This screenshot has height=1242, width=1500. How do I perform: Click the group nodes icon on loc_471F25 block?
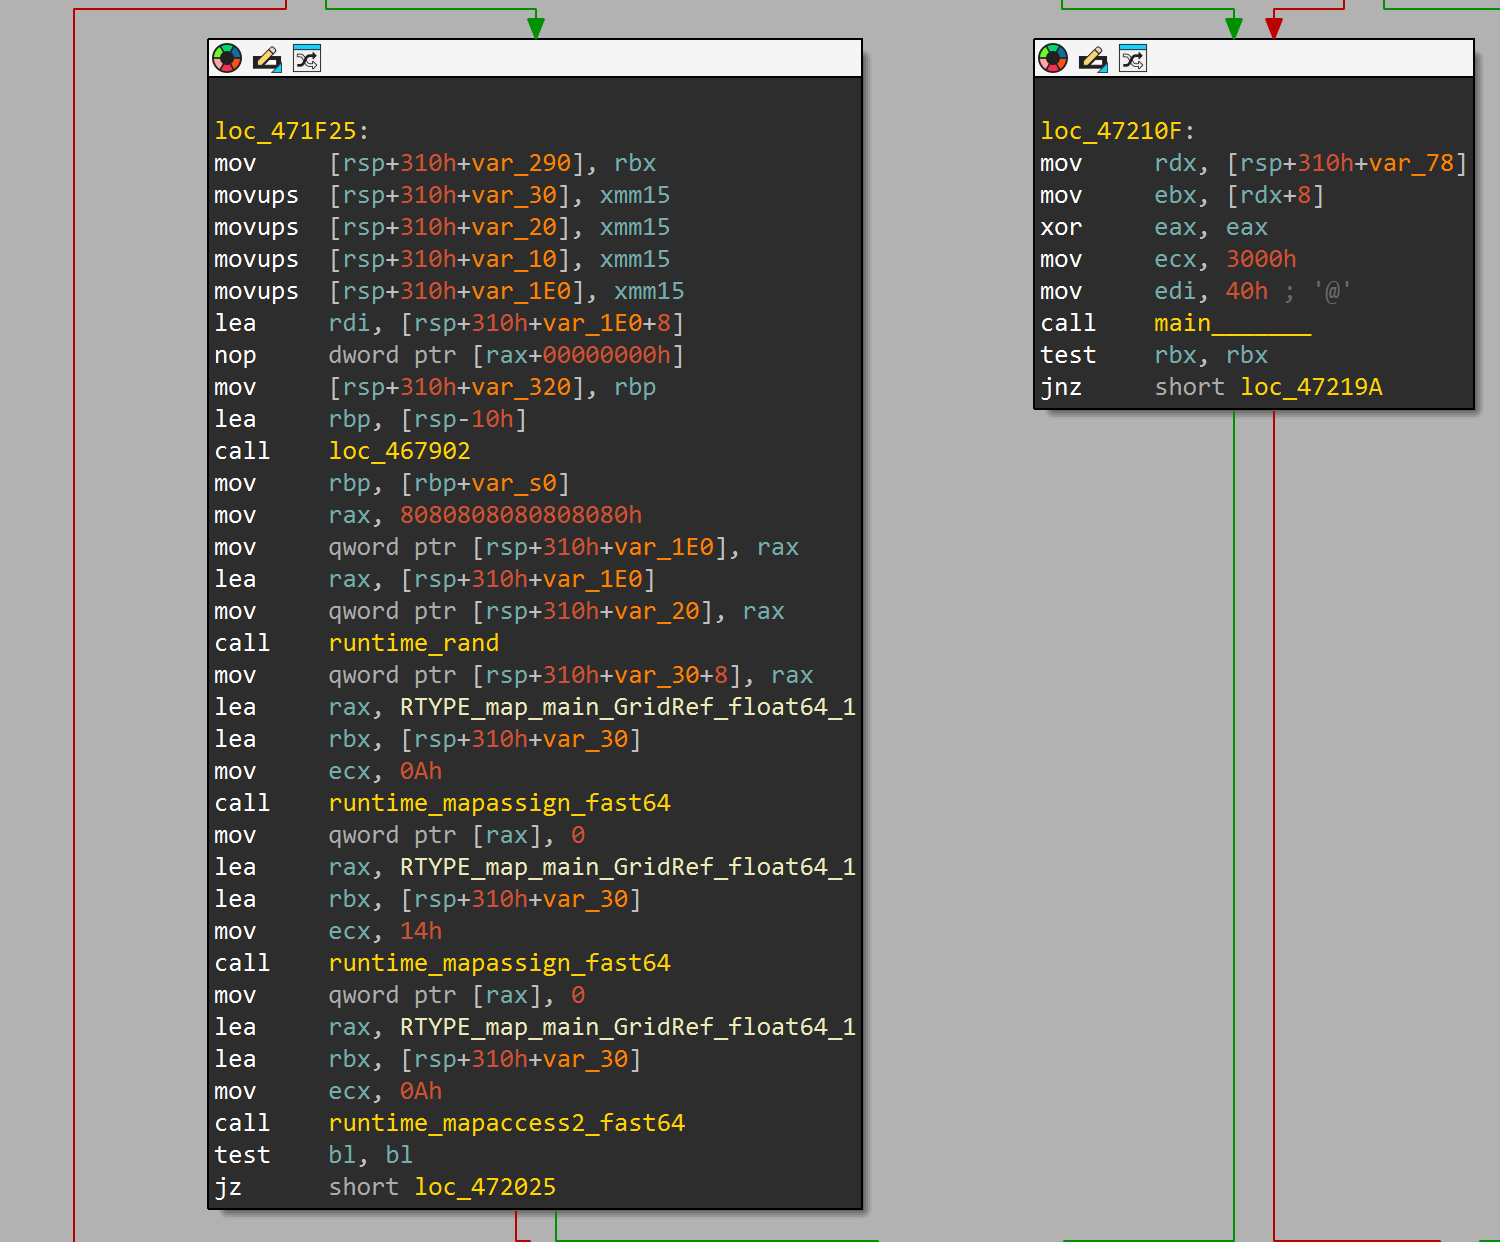[307, 59]
